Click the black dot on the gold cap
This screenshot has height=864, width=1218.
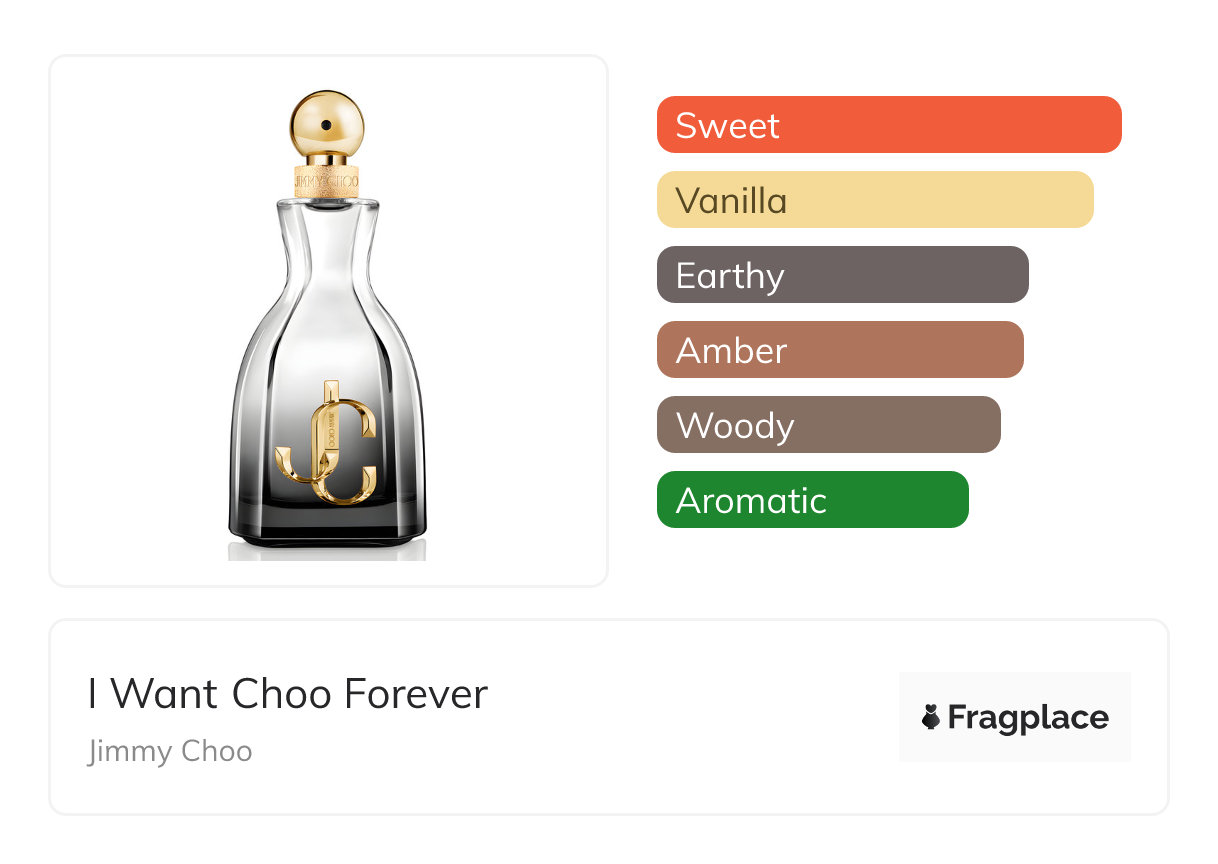(x=326, y=122)
